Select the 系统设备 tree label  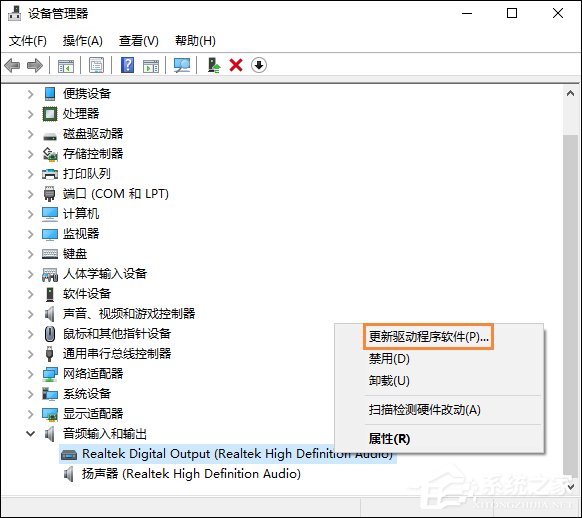[x=87, y=394]
